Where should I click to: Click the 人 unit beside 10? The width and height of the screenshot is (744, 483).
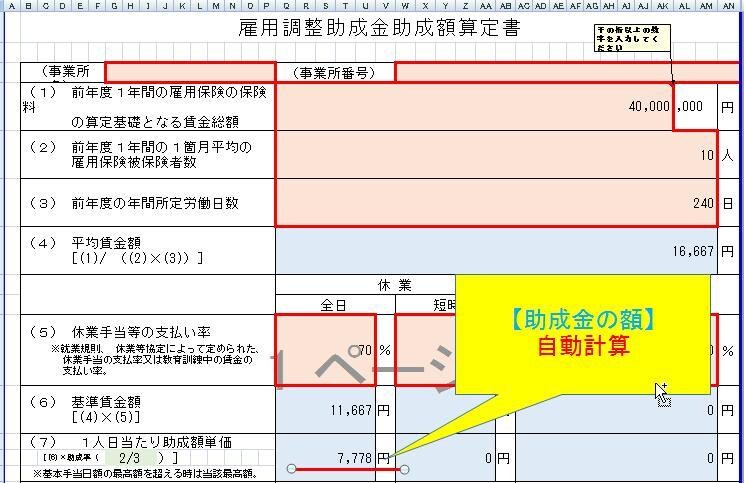(x=728, y=155)
